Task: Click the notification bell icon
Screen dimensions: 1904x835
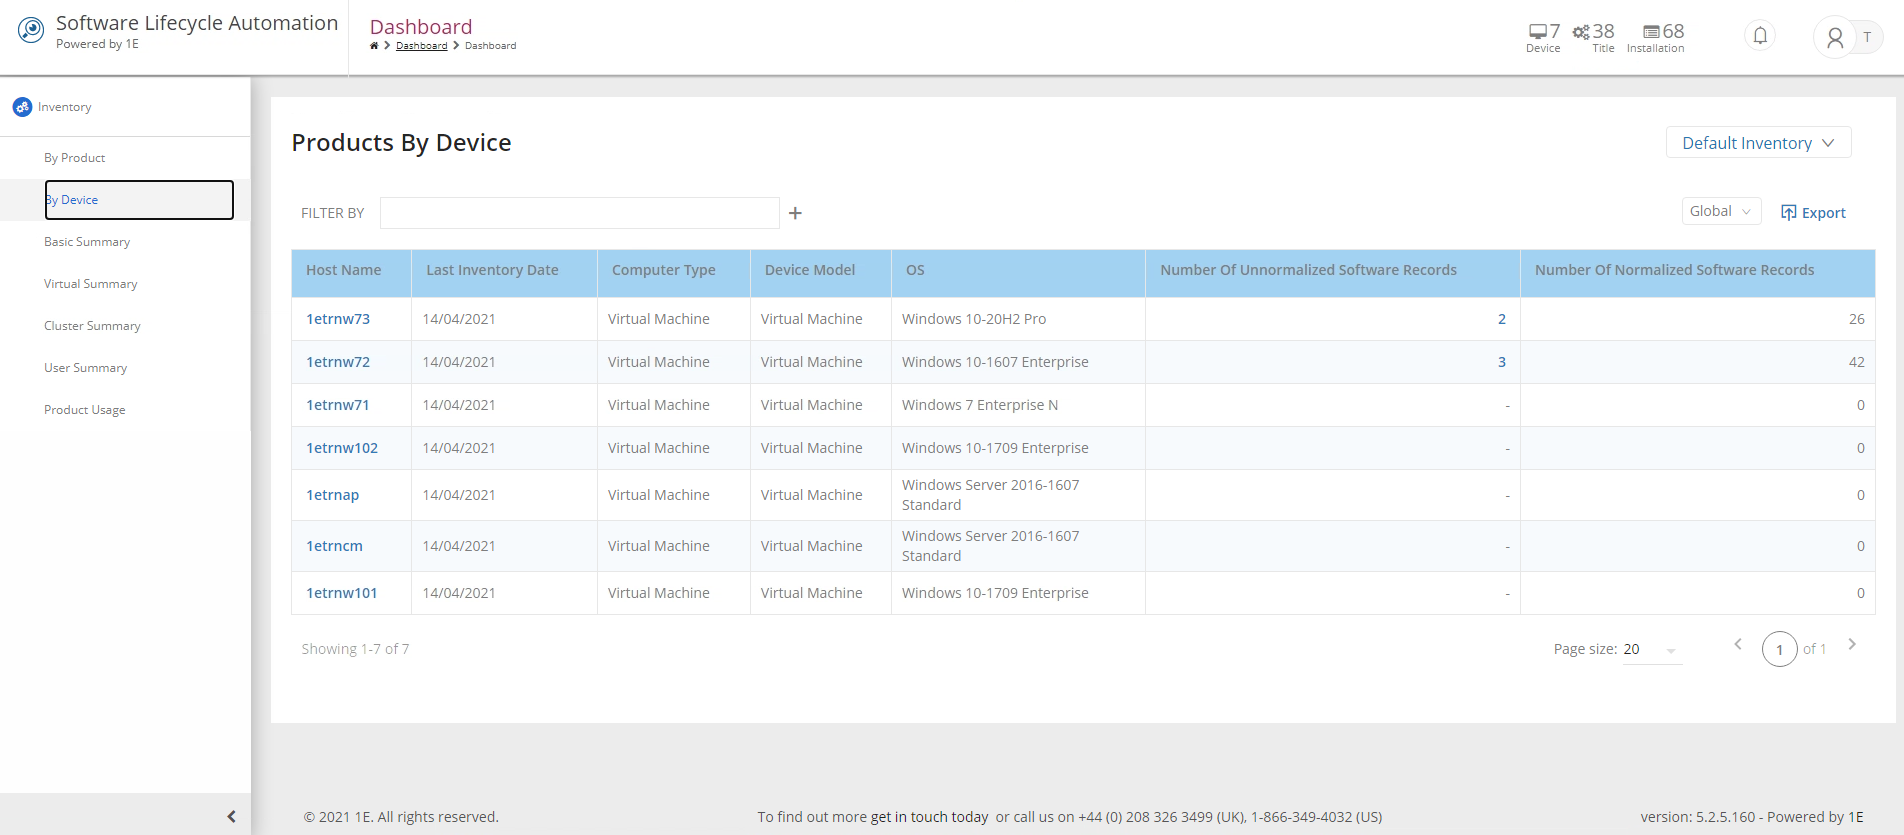Action: (x=1760, y=36)
